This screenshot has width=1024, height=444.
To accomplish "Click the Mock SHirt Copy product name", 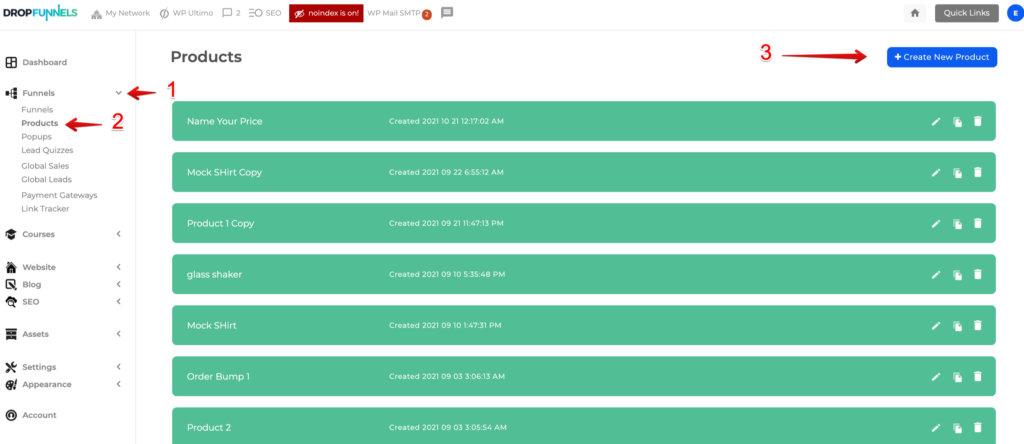I will [x=224, y=172].
